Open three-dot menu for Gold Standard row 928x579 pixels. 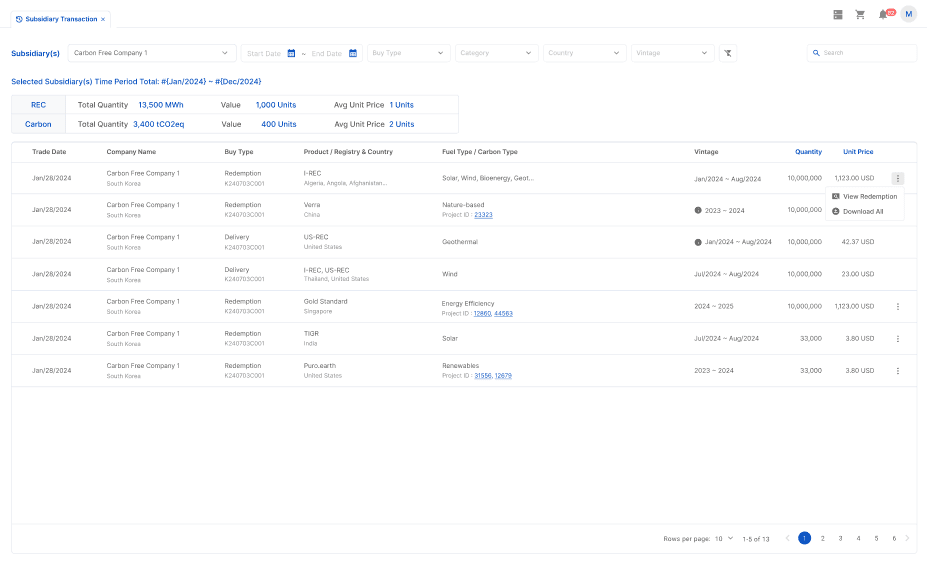pos(898,307)
